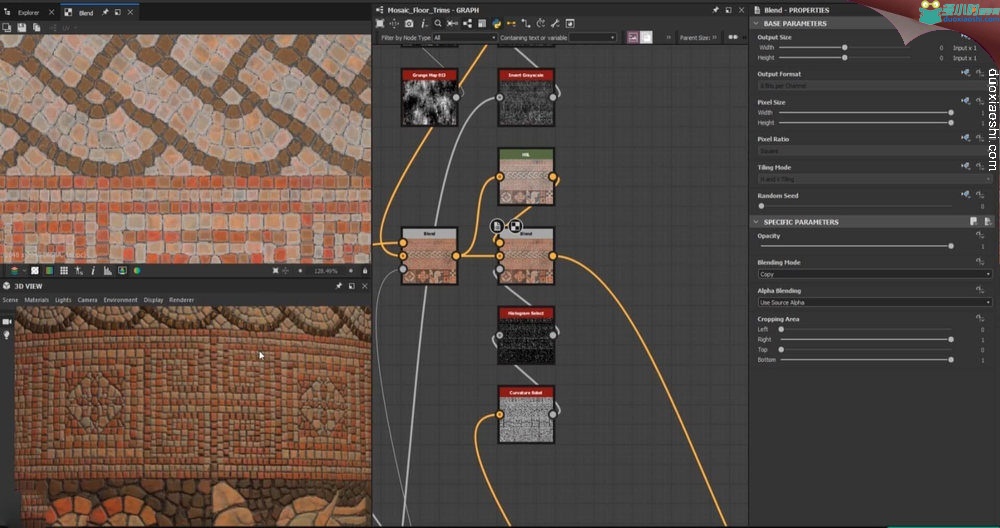Click the fit-to-view icon in the graph toolbar
This screenshot has width=1000, height=528.
[380, 24]
